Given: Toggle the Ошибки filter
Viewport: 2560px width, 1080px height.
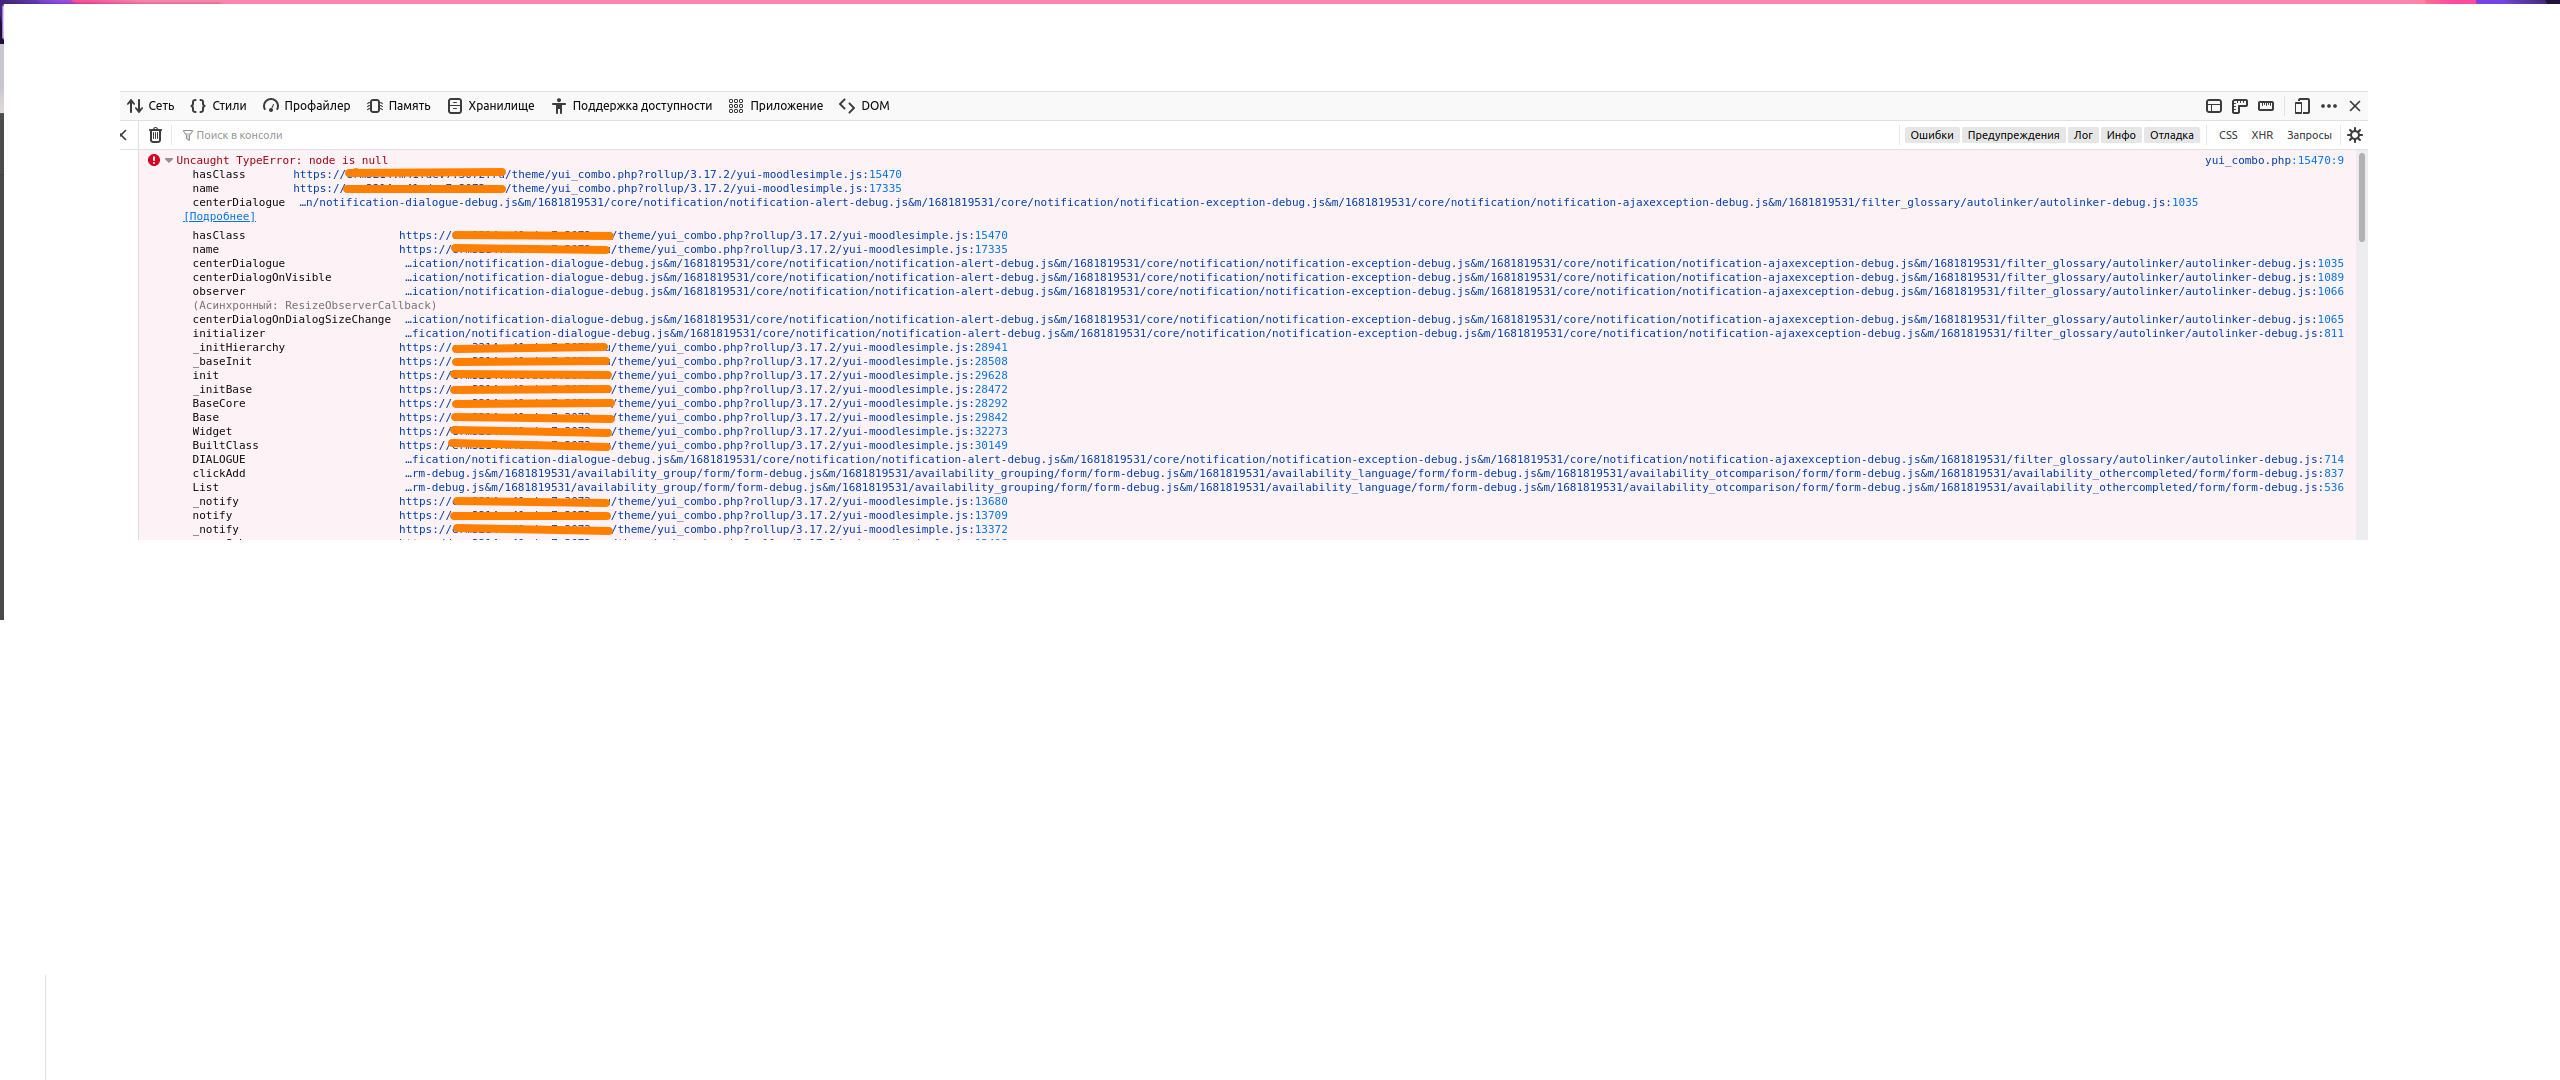Looking at the screenshot, I should [1931, 135].
